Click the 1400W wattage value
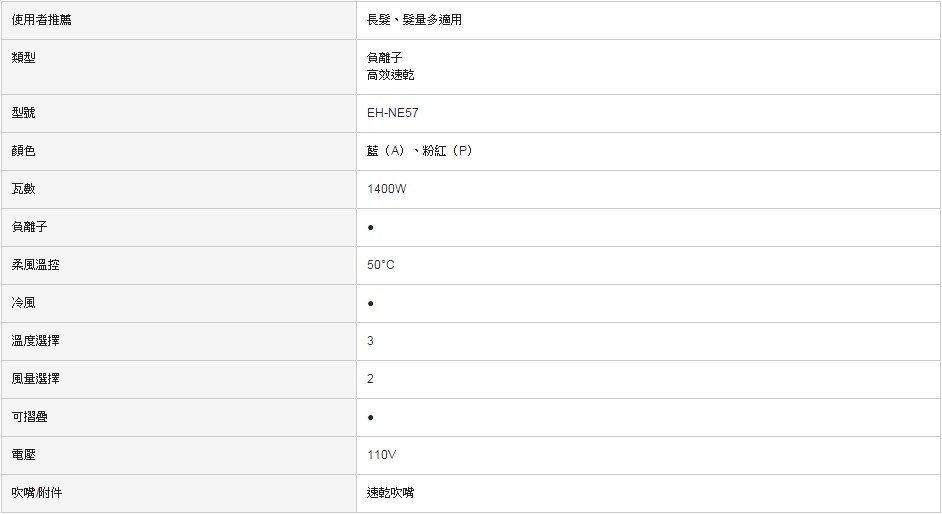The image size is (942, 514). click(386, 189)
